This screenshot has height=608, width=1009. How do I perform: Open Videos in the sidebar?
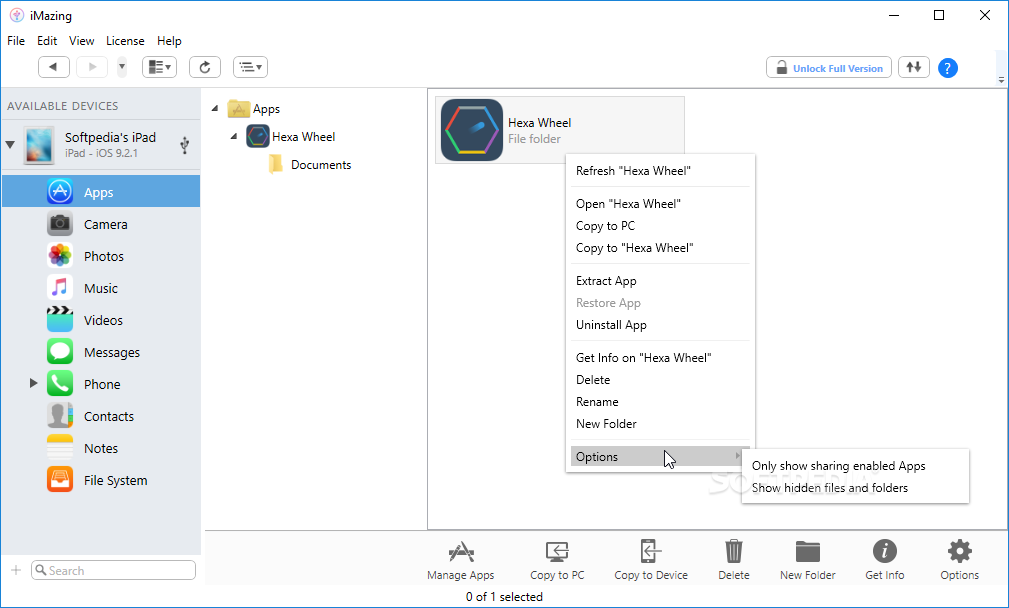(101, 320)
